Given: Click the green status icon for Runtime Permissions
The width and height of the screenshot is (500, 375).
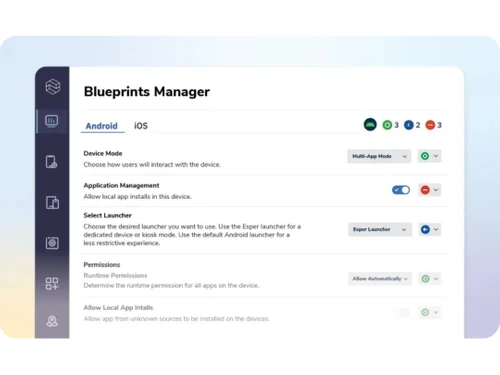Looking at the screenshot, I should (425, 279).
